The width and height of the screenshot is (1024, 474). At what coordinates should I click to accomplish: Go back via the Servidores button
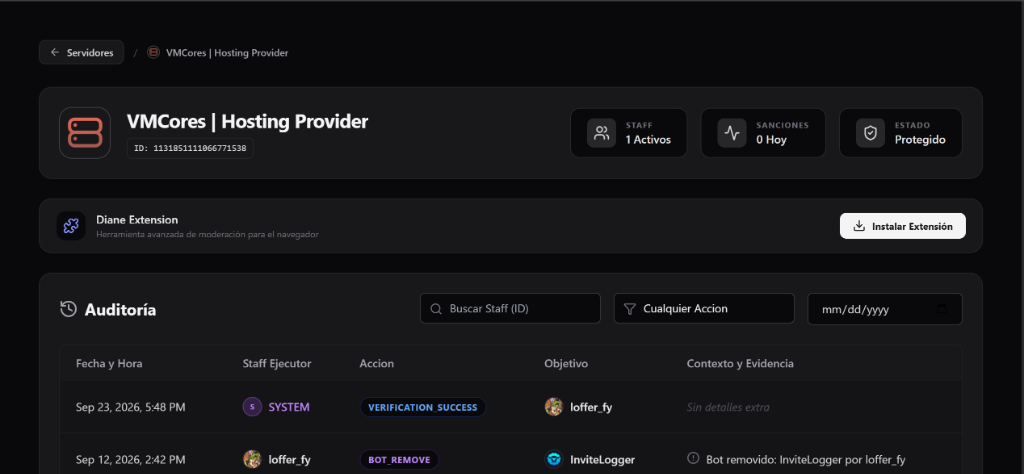coord(82,52)
